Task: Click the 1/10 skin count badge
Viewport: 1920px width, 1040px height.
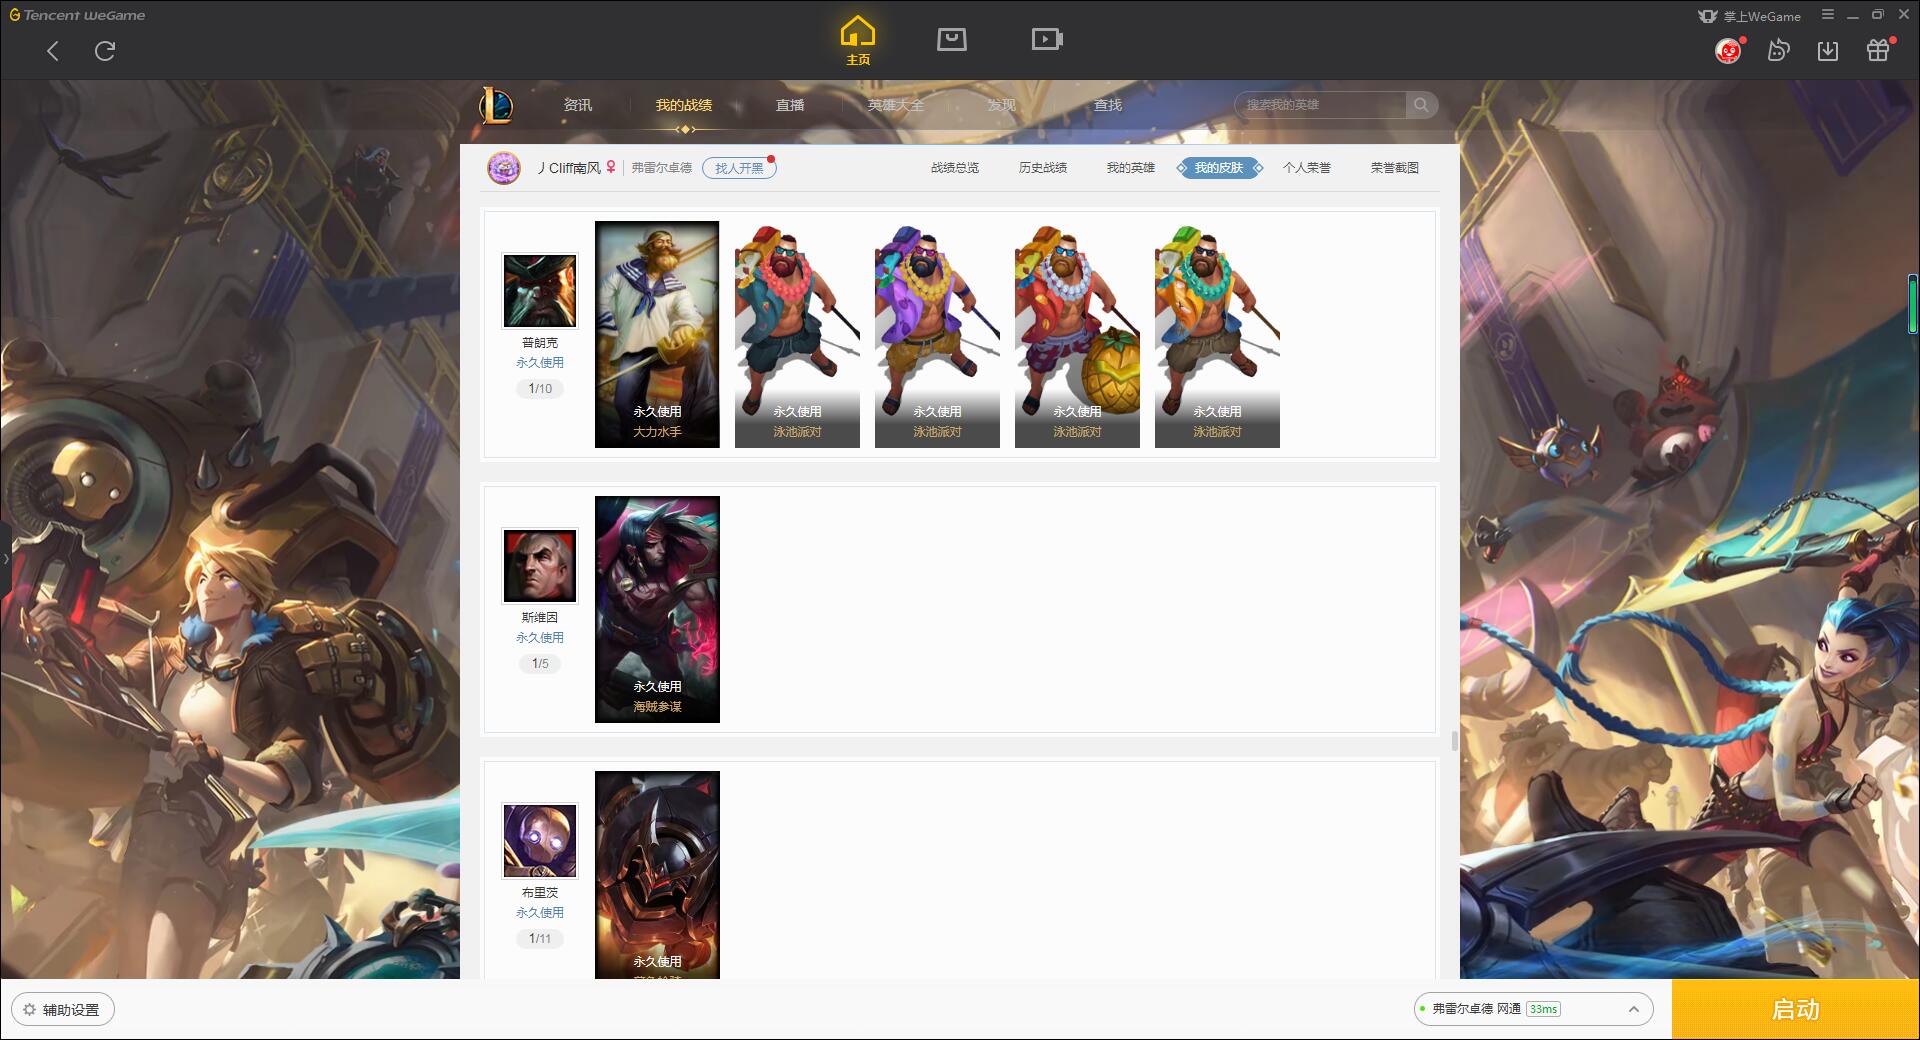Action: click(x=540, y=389)
